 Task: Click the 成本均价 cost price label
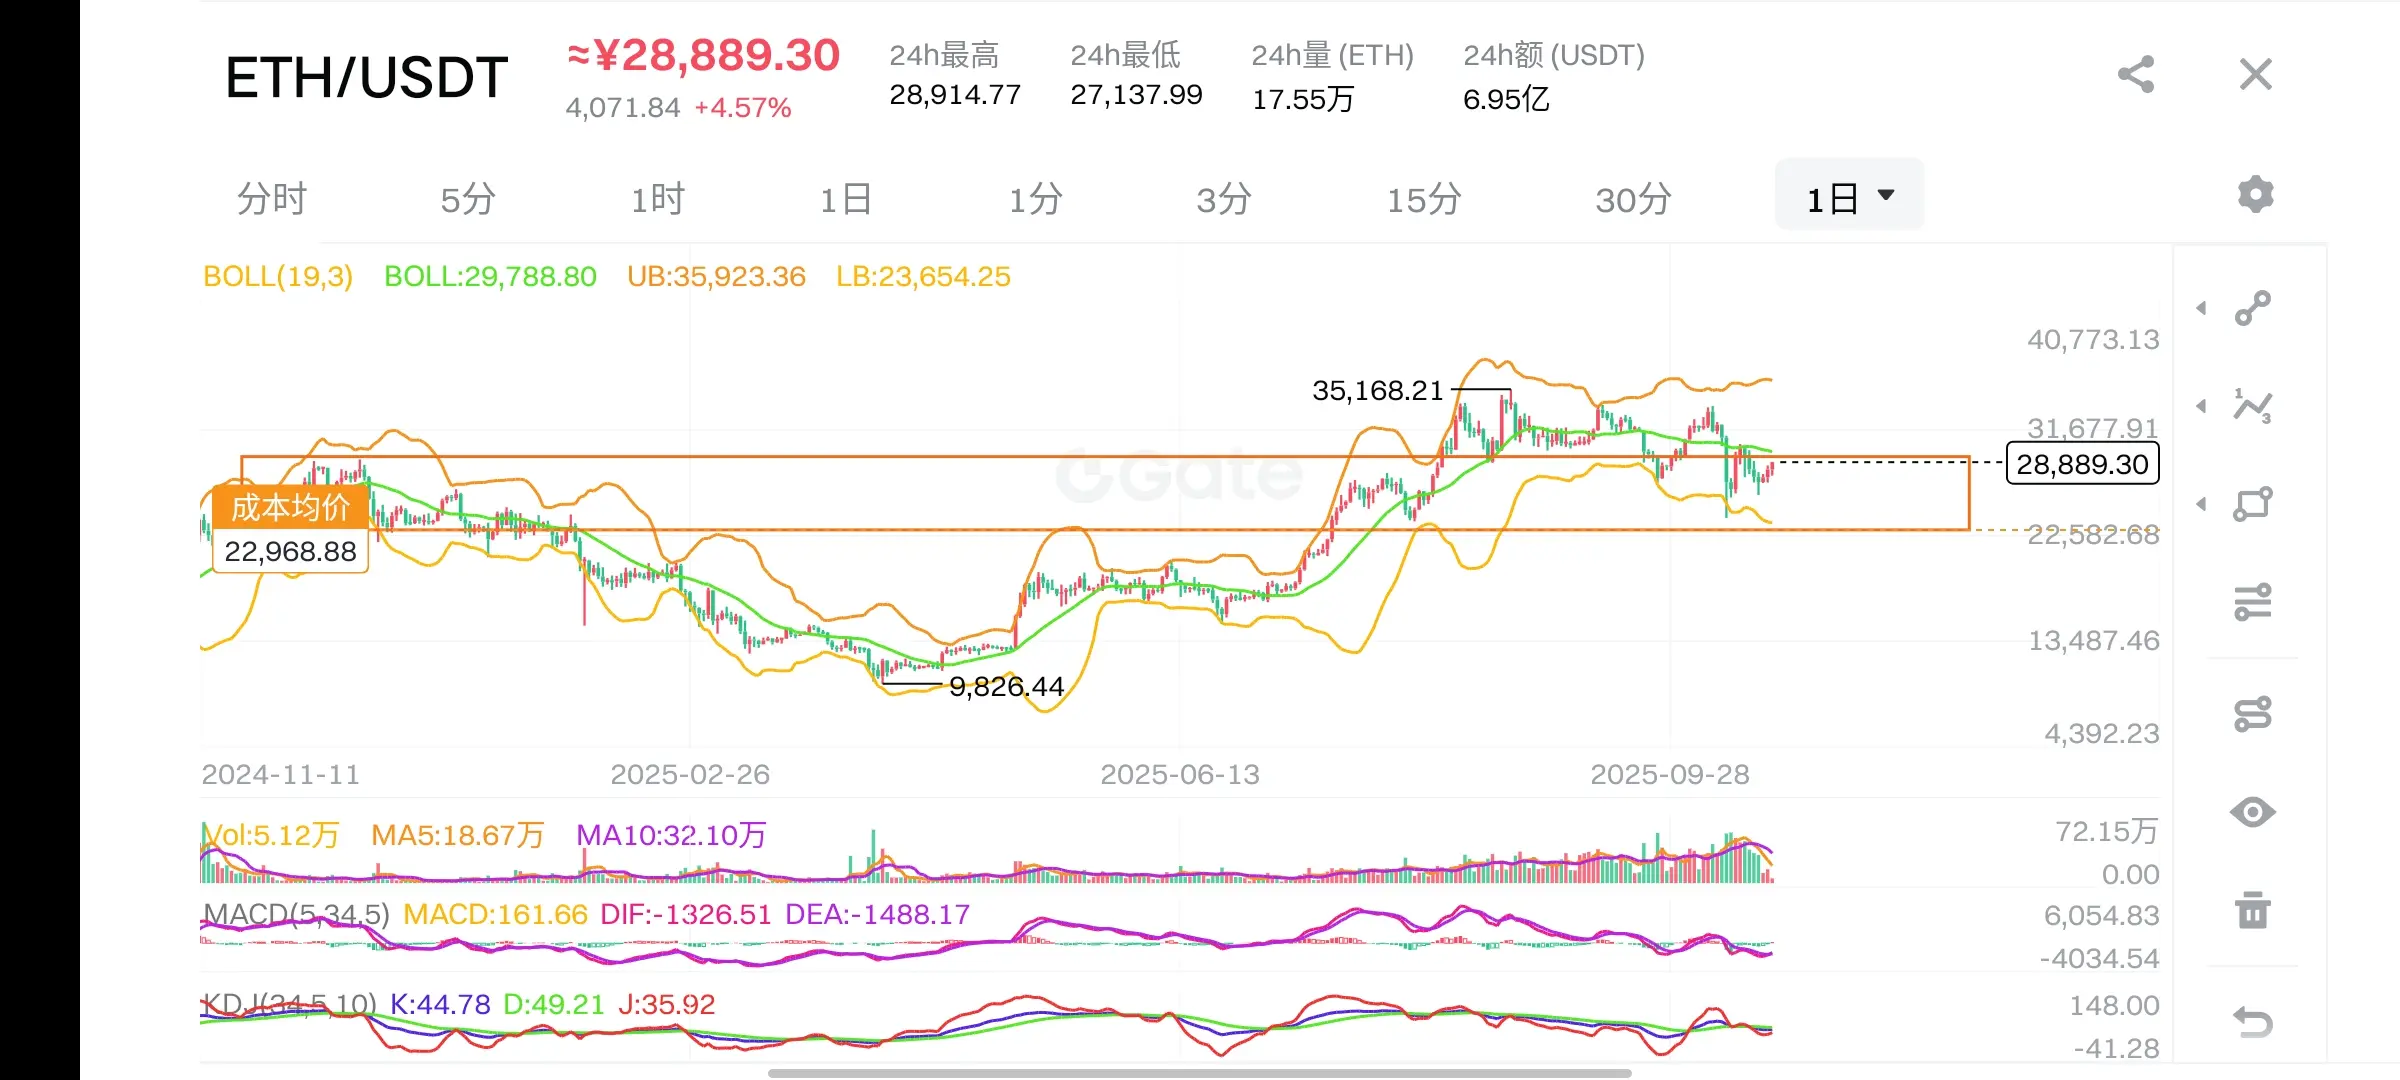tap(290, 508)
